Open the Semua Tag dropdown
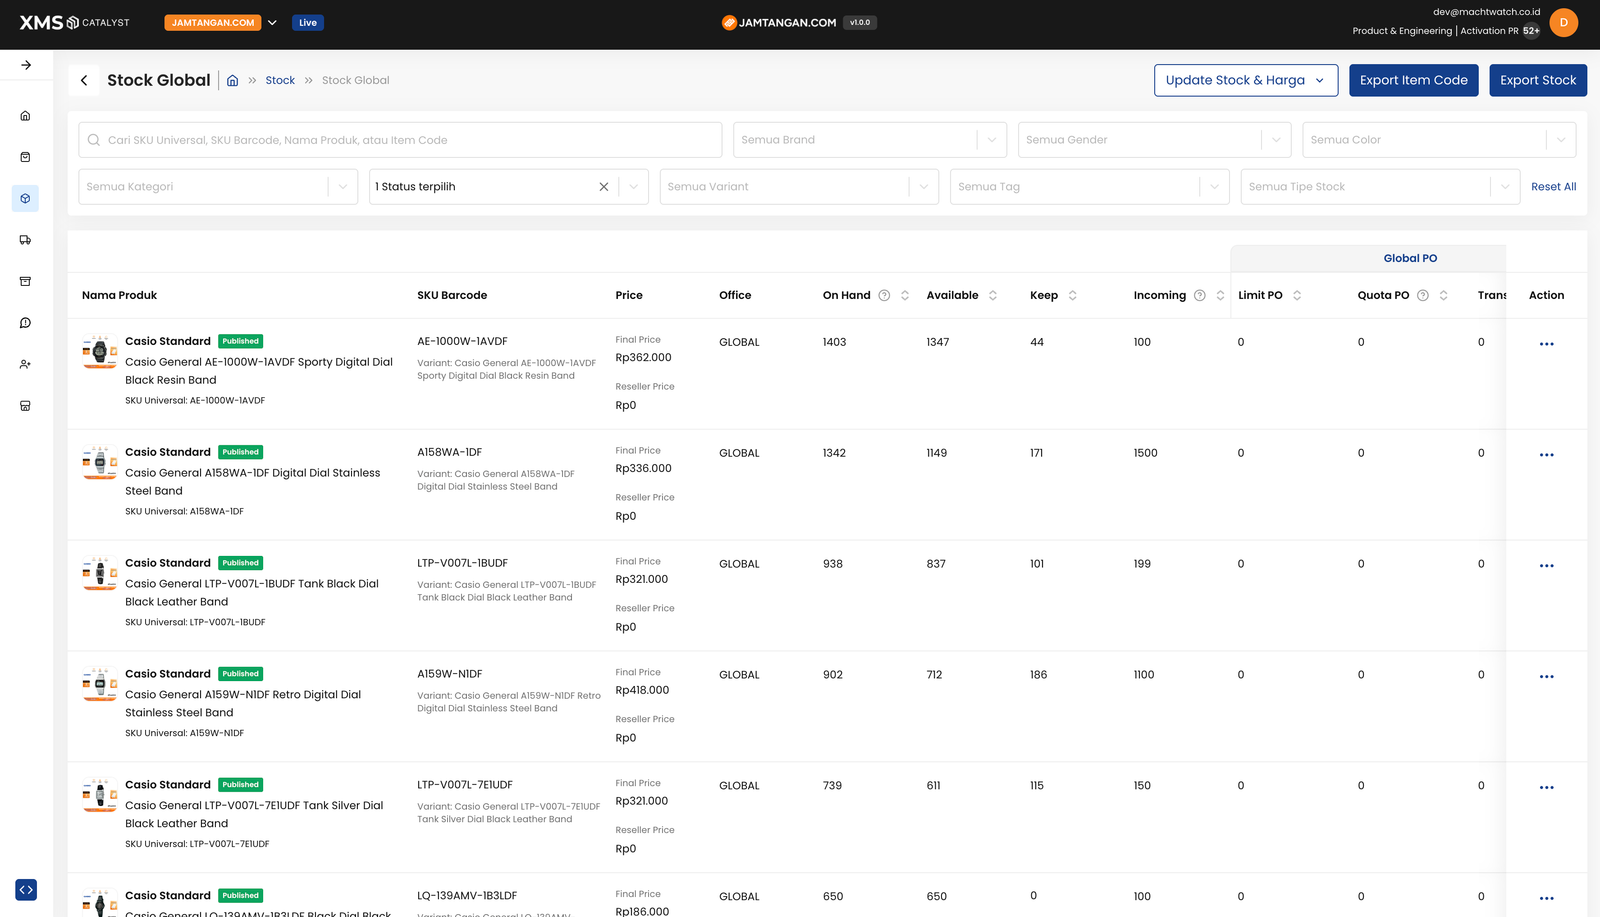Image resolution: width=1600 pixels, height=917 pixels. pyautogui.click(x=1090, y=187)
